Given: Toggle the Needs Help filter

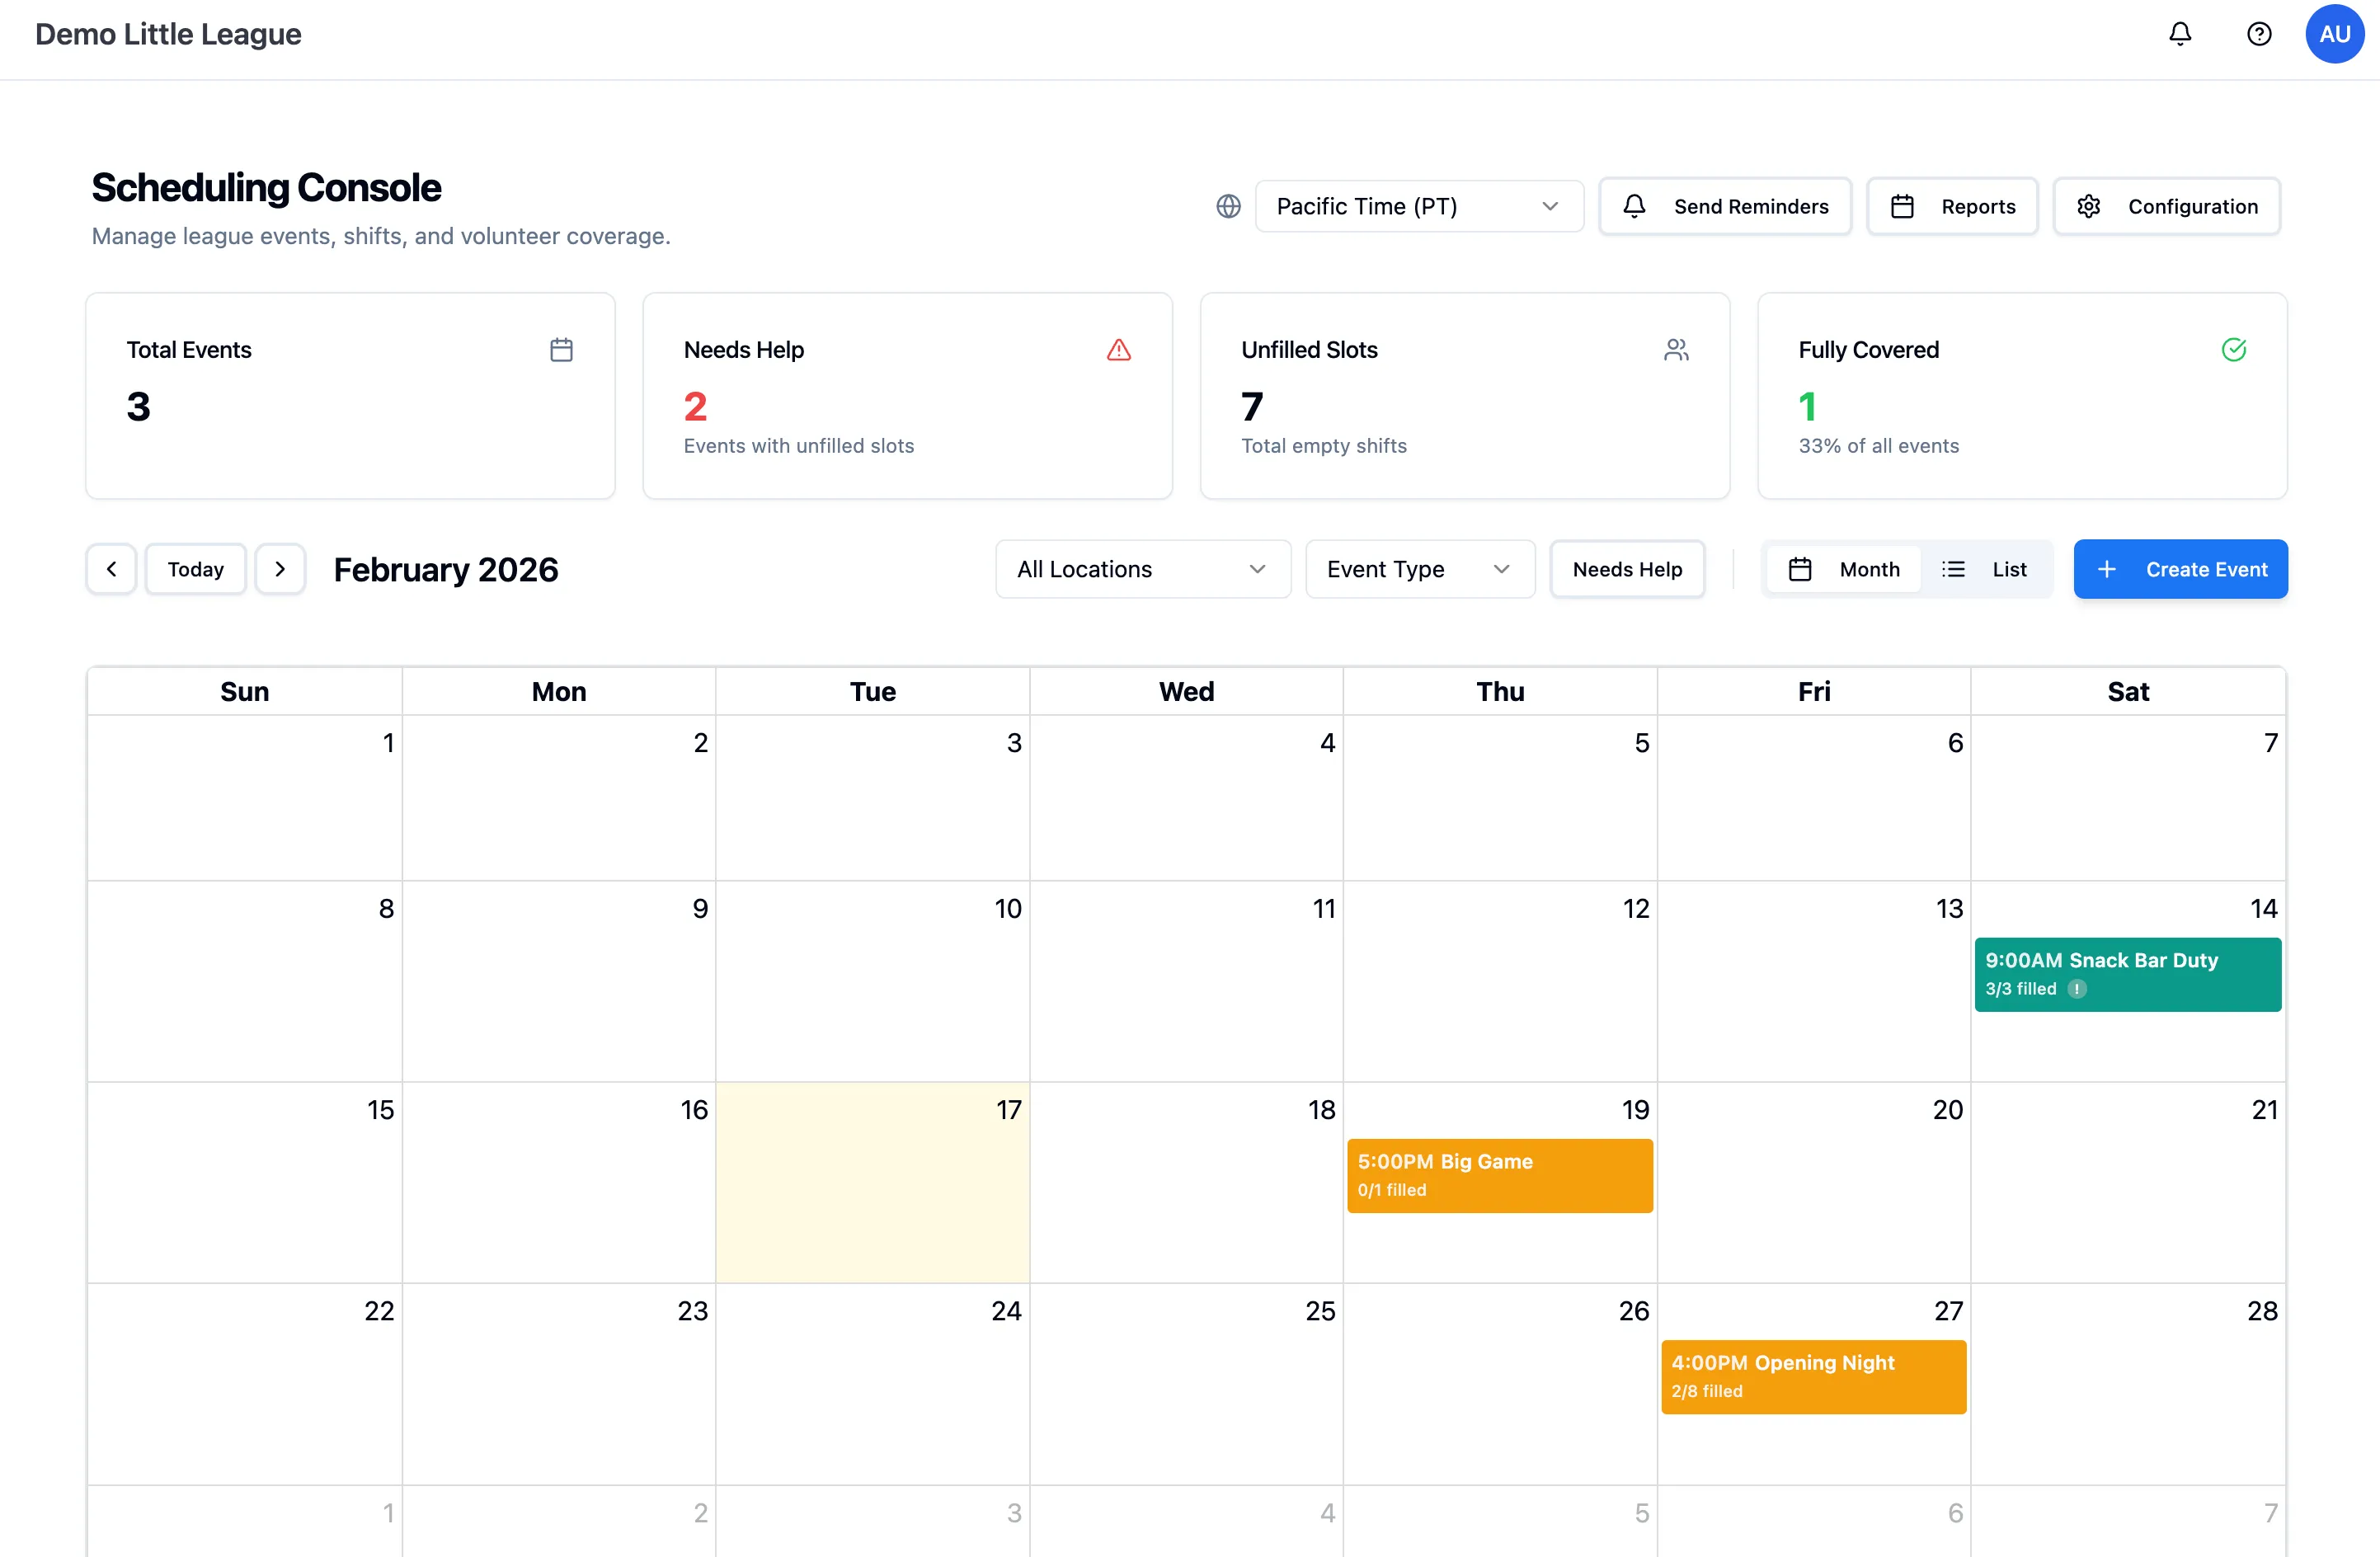Looking at the screenshot, I should click(1627, 569).
